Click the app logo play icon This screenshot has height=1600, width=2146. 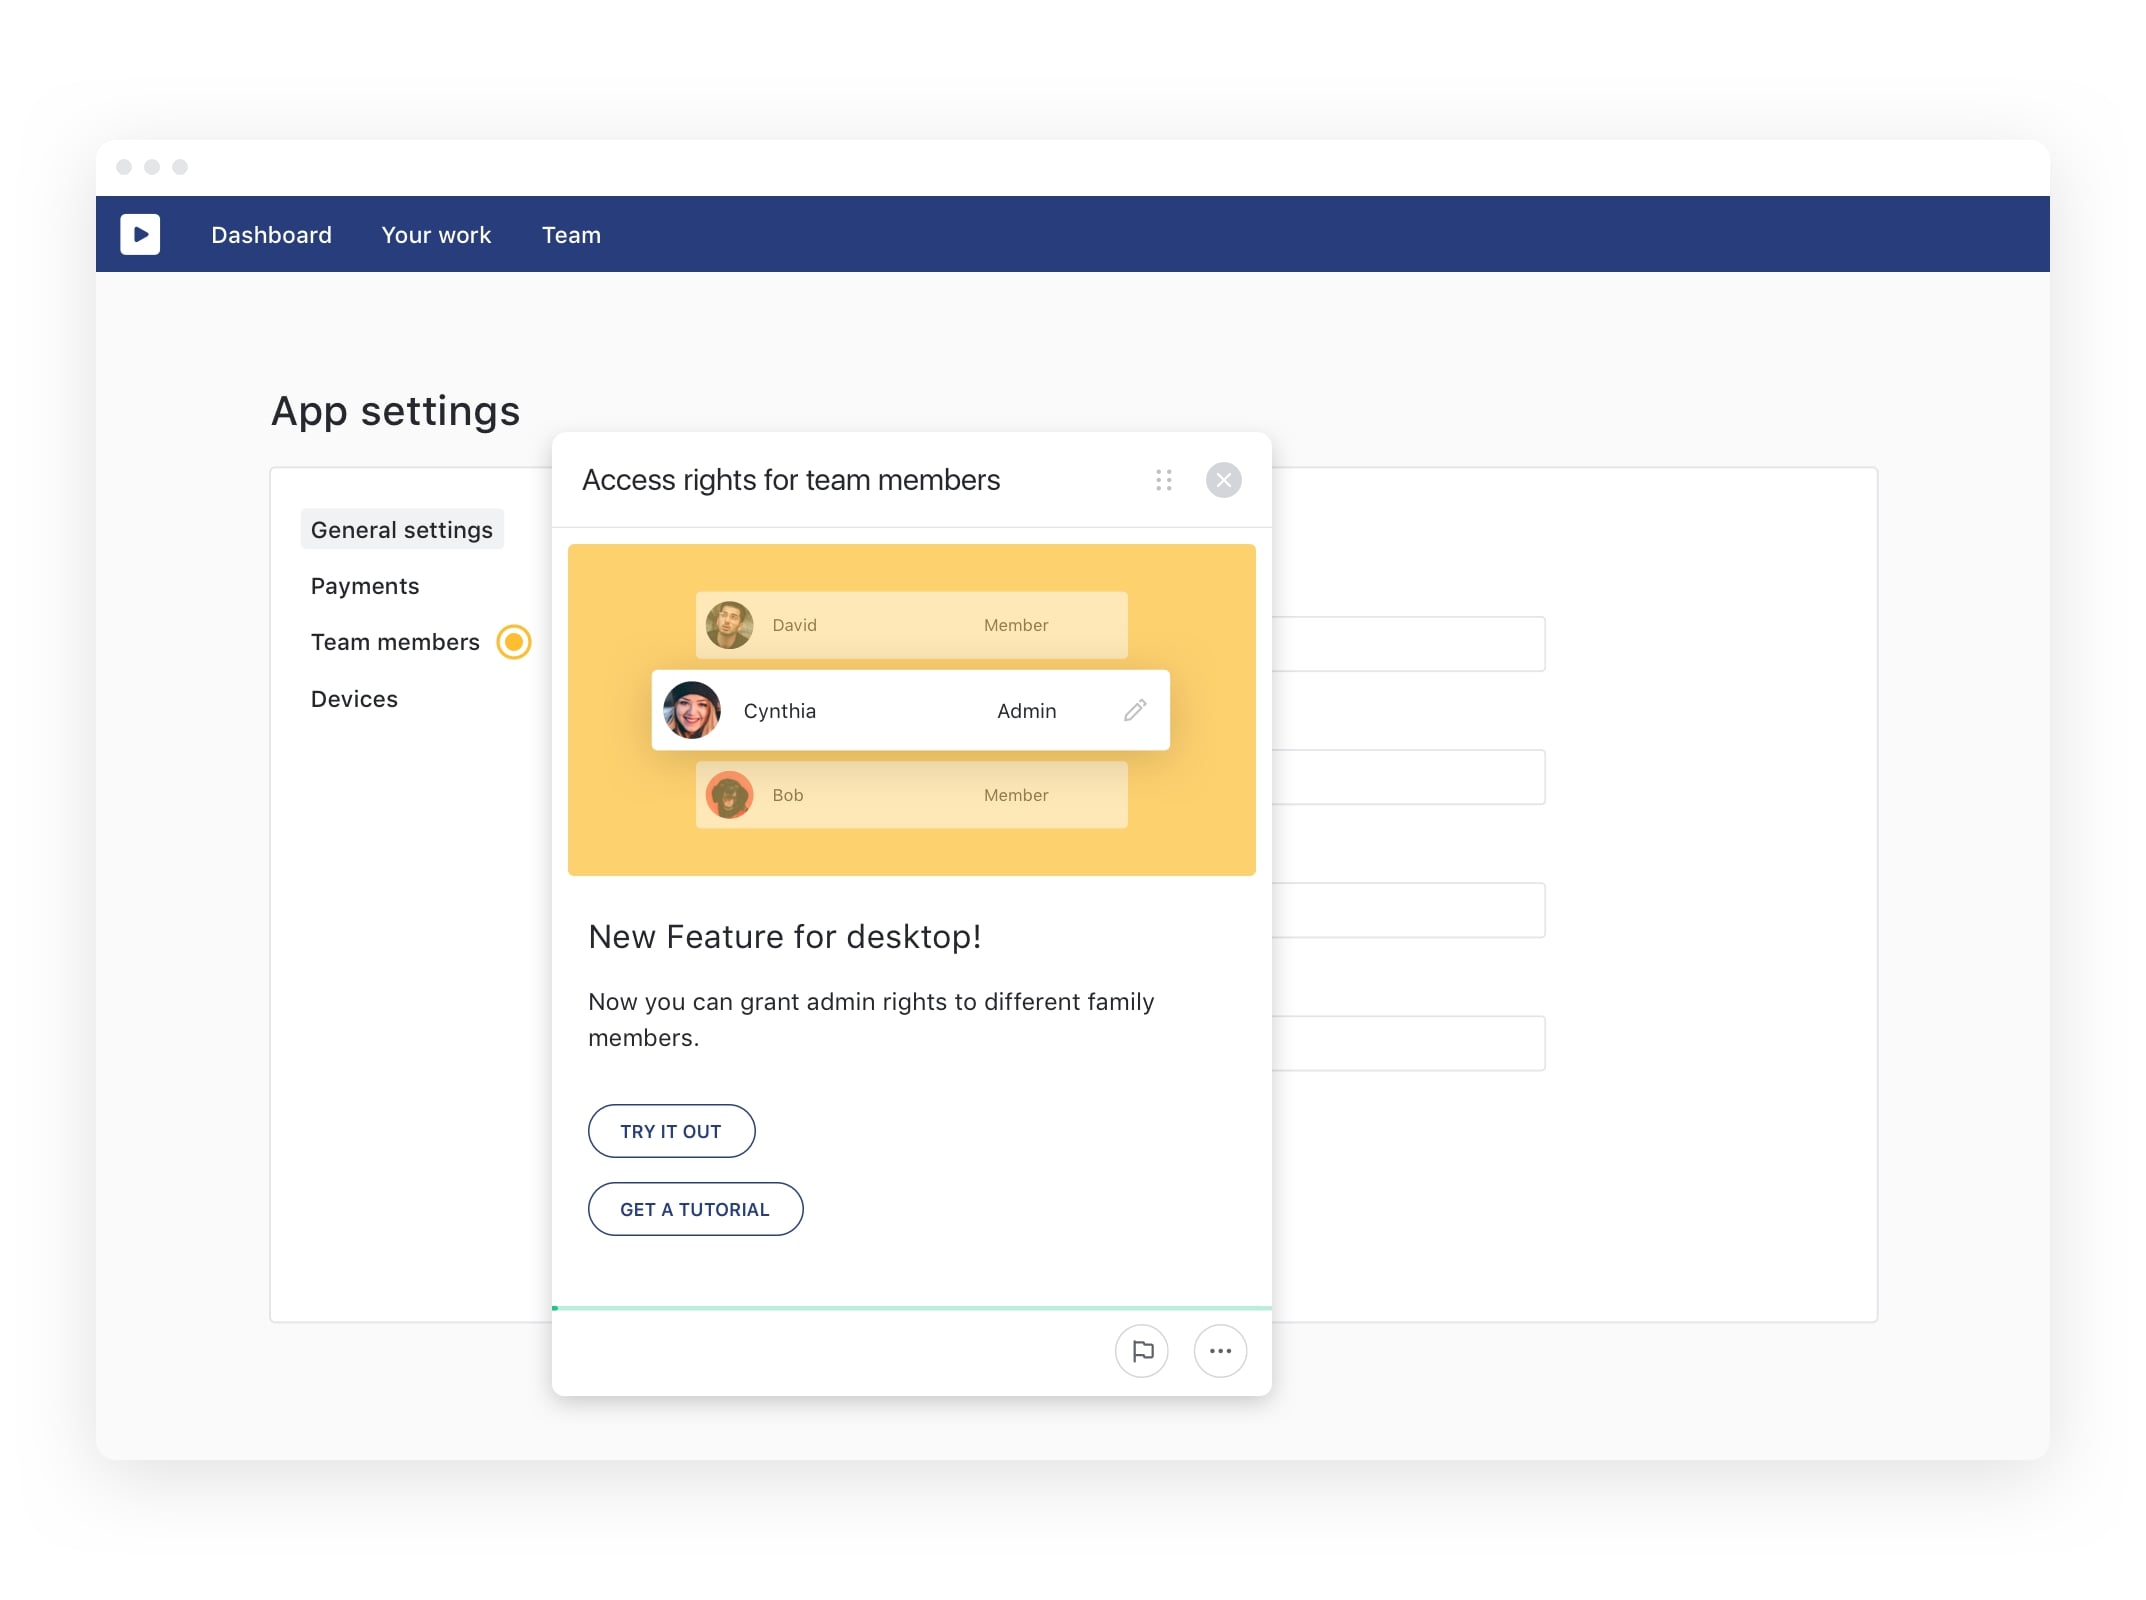pyautogui.click(x=140, y=235)
